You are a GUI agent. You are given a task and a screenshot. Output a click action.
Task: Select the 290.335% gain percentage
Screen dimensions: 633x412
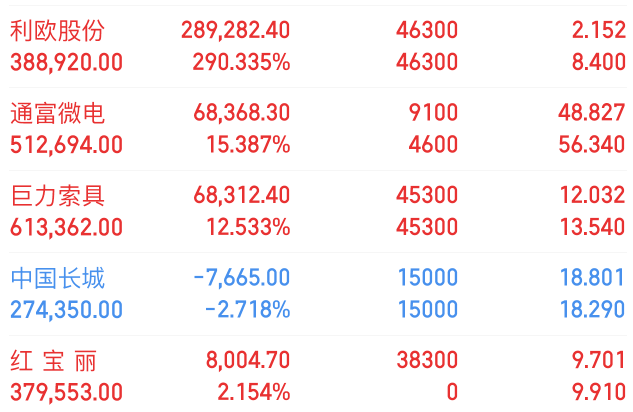241,62
